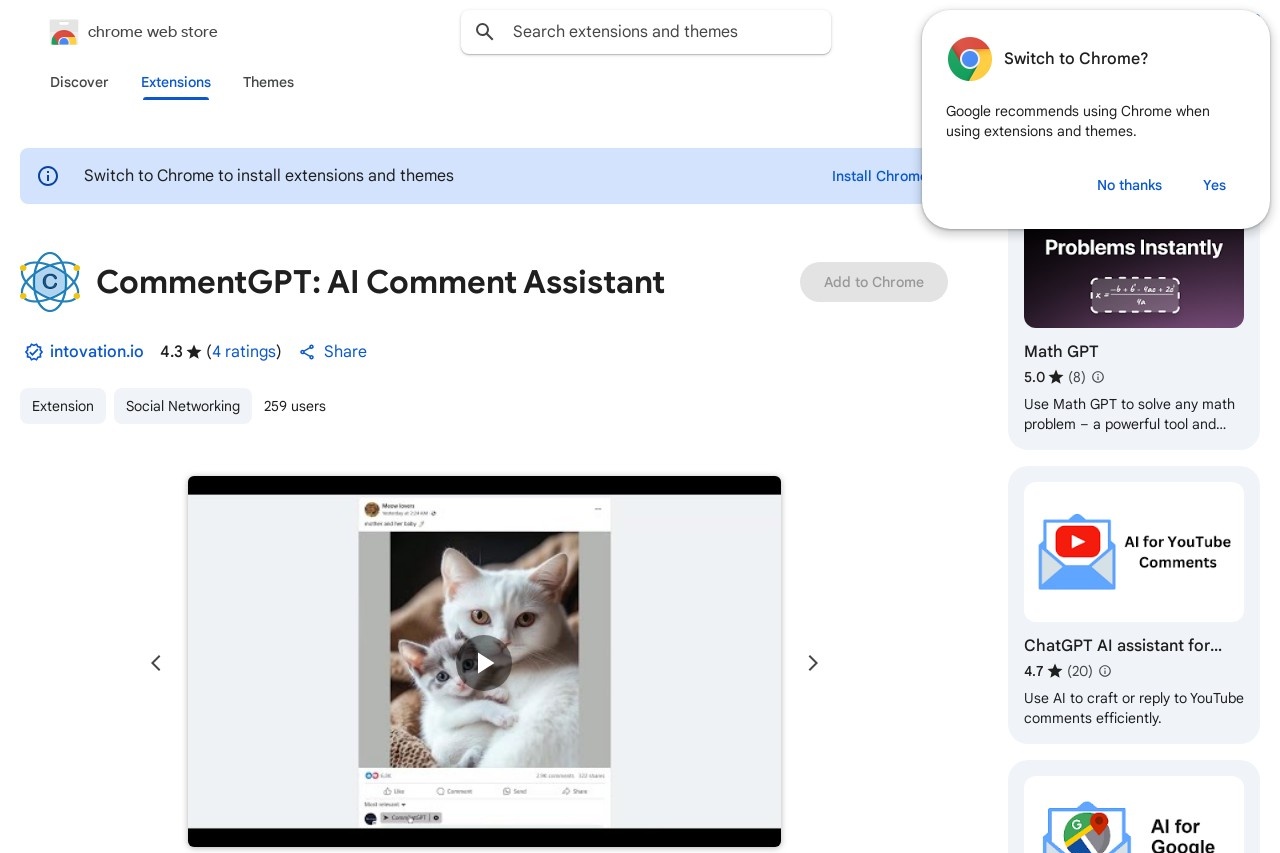Open AI for YouTube Comments thumbnail
The width and height of the screenshot is (1280, 853).
tap(1134, 552)
